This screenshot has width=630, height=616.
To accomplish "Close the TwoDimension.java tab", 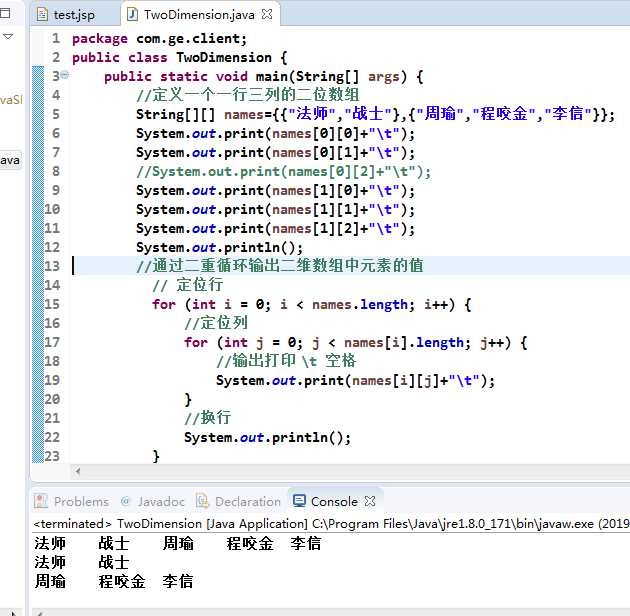I will (267, 14).
